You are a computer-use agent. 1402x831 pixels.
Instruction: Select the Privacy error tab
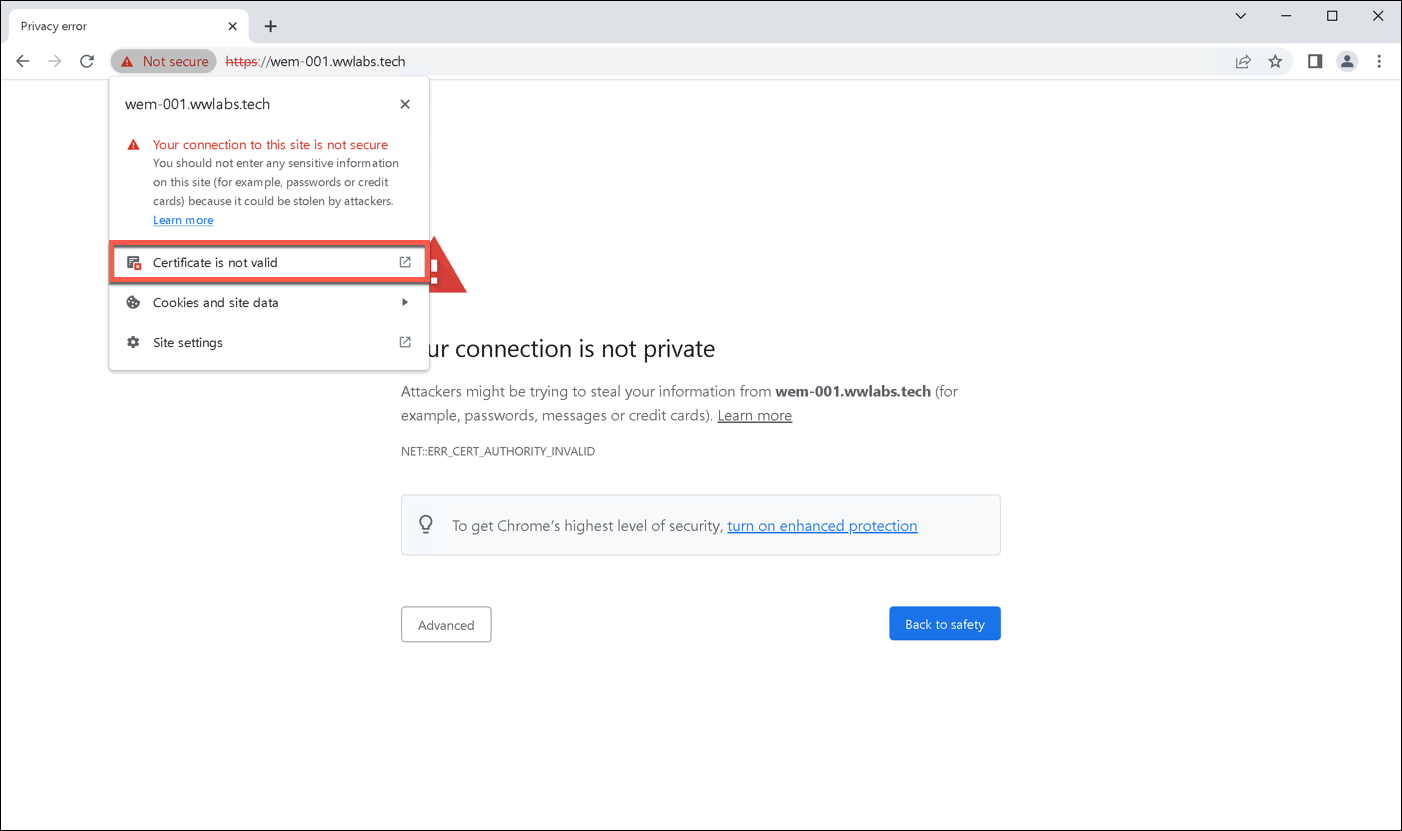[x=110, y=26]
